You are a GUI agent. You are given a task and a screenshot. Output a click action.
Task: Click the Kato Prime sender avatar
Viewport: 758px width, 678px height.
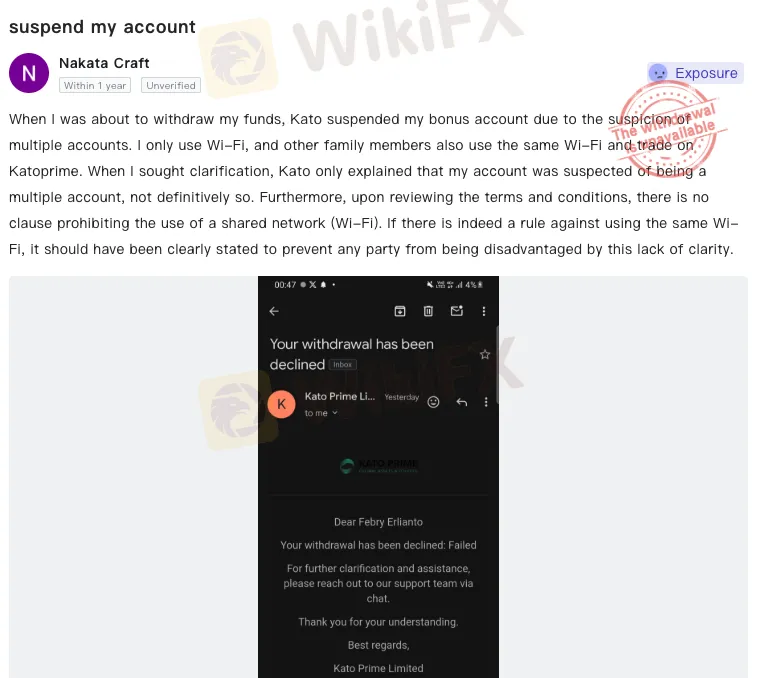click(281, 404)
